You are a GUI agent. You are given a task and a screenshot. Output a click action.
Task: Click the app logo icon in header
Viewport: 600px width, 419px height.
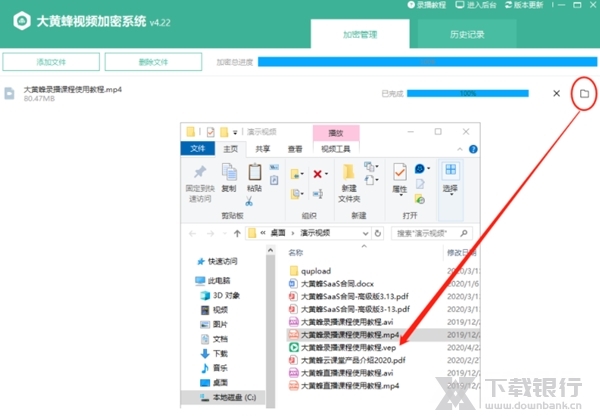point(22,21)
